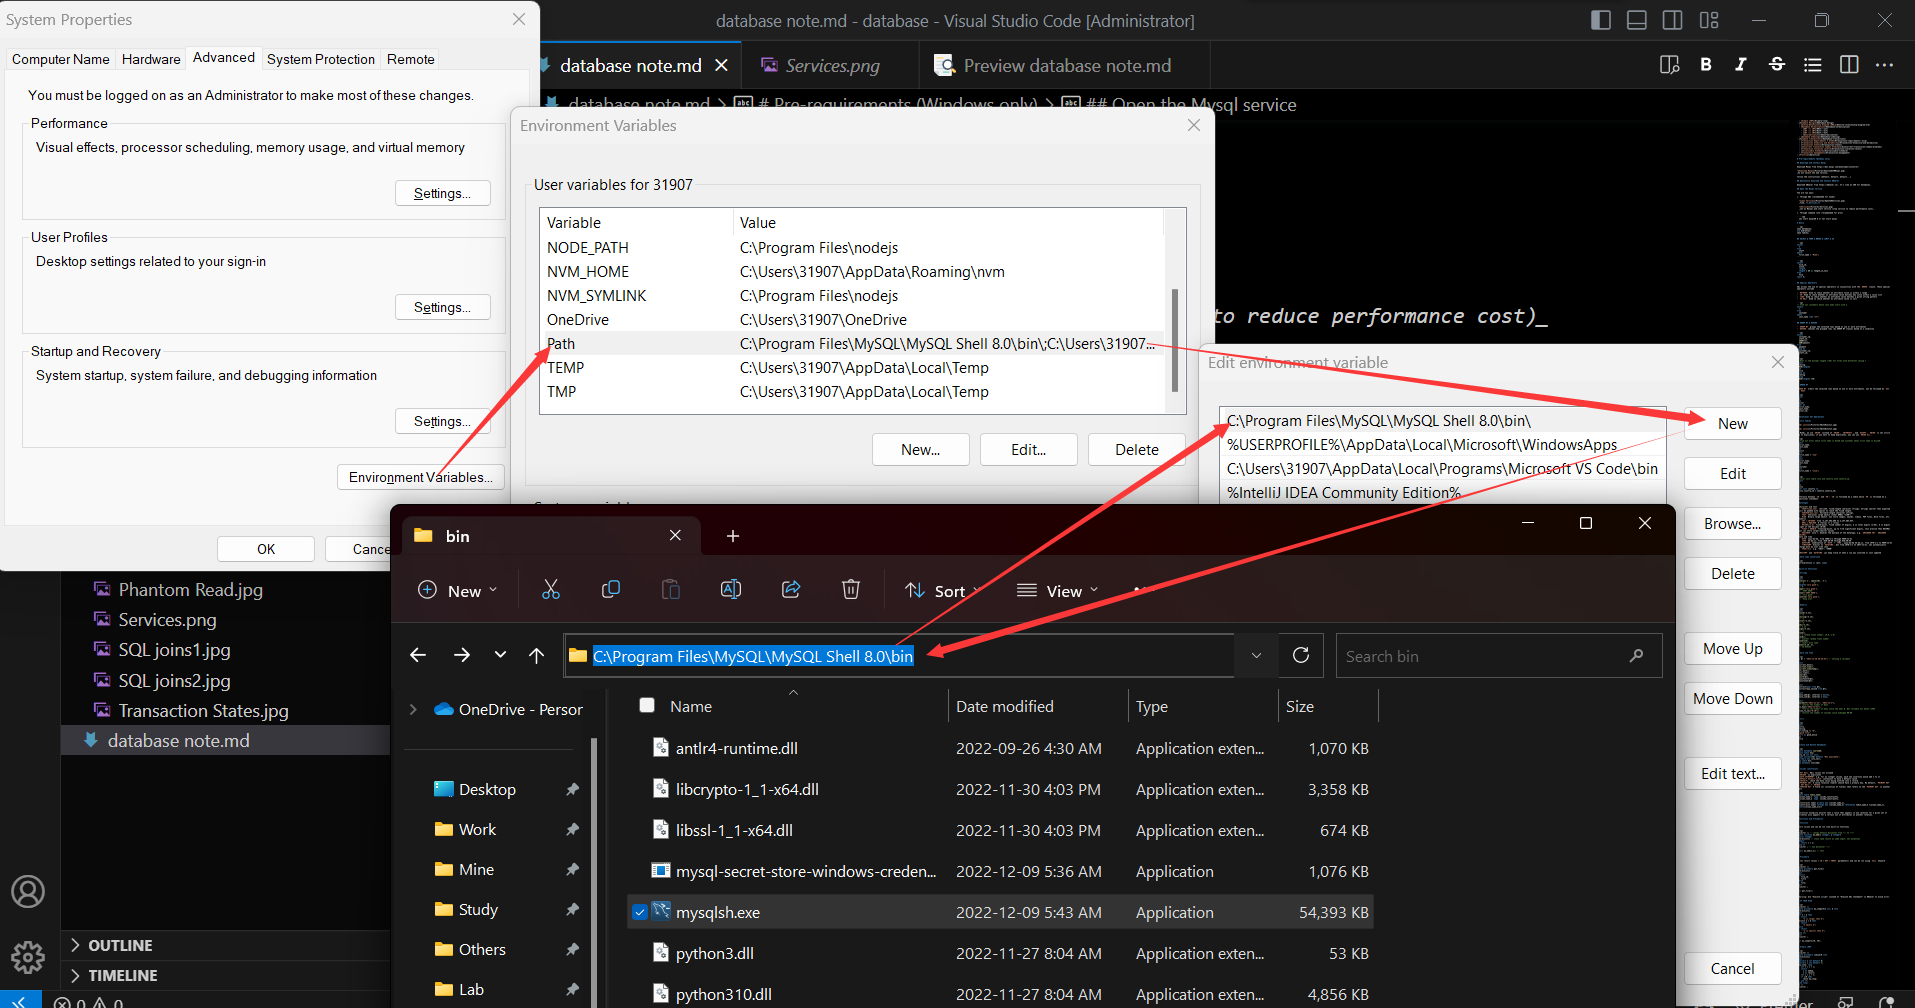Click Performance Settings... button
Viewport: 1915px width, 1008px height.
(x=442, y=193)
